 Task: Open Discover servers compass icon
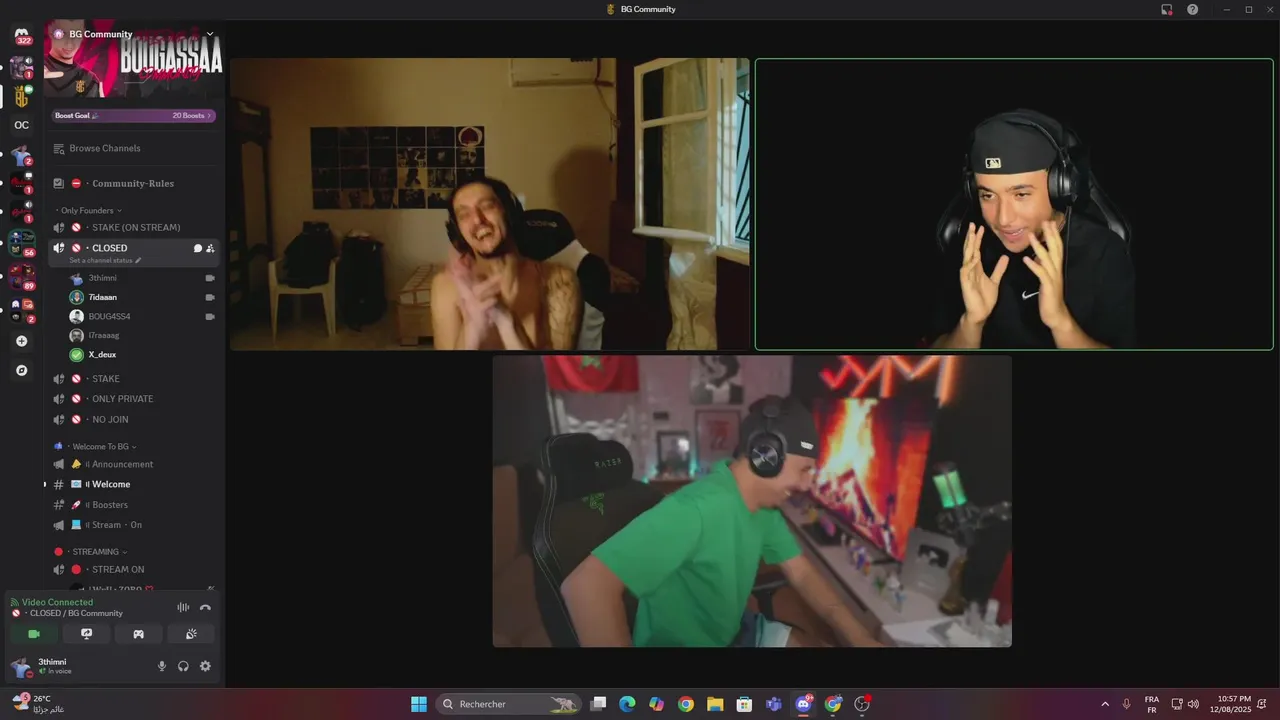[x=22, y=370]
